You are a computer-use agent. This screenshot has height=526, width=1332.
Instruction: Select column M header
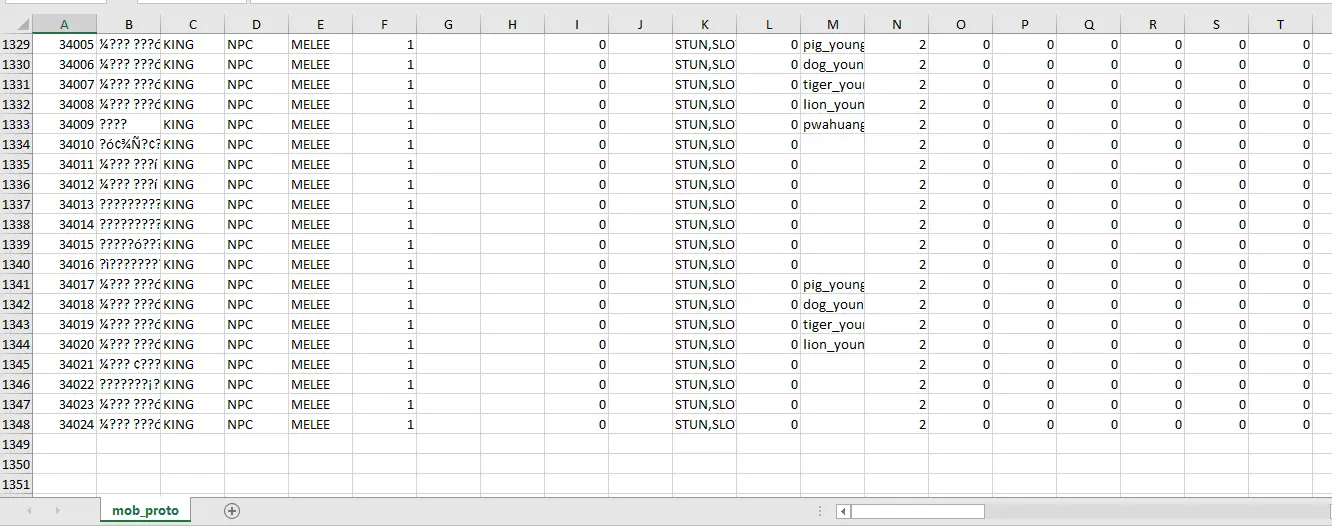point(832,24)
